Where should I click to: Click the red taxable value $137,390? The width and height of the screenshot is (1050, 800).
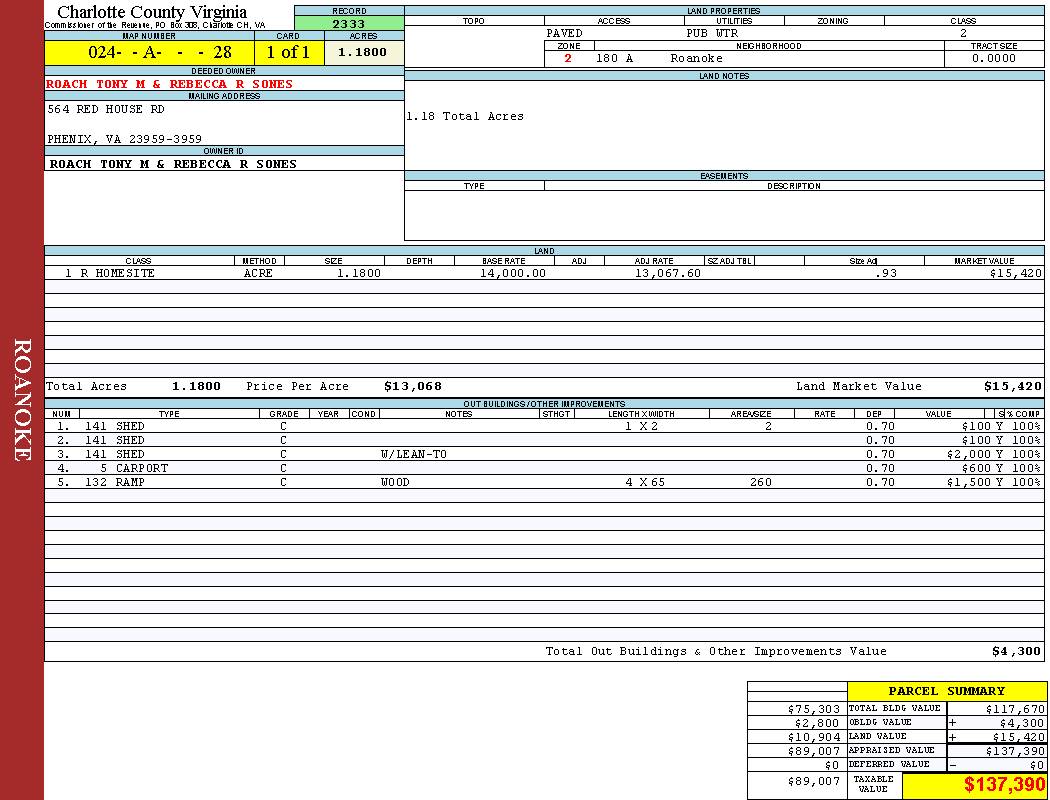click(1004, 785)
